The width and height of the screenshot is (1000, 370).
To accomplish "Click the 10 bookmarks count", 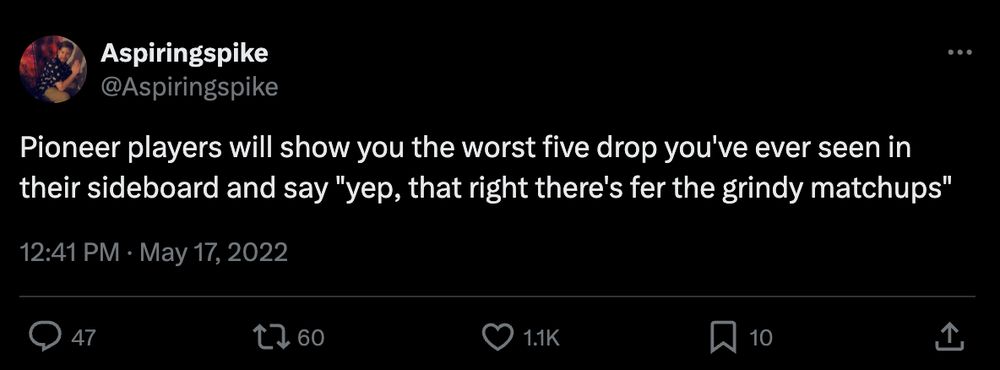I will click(x=760, y=338).
